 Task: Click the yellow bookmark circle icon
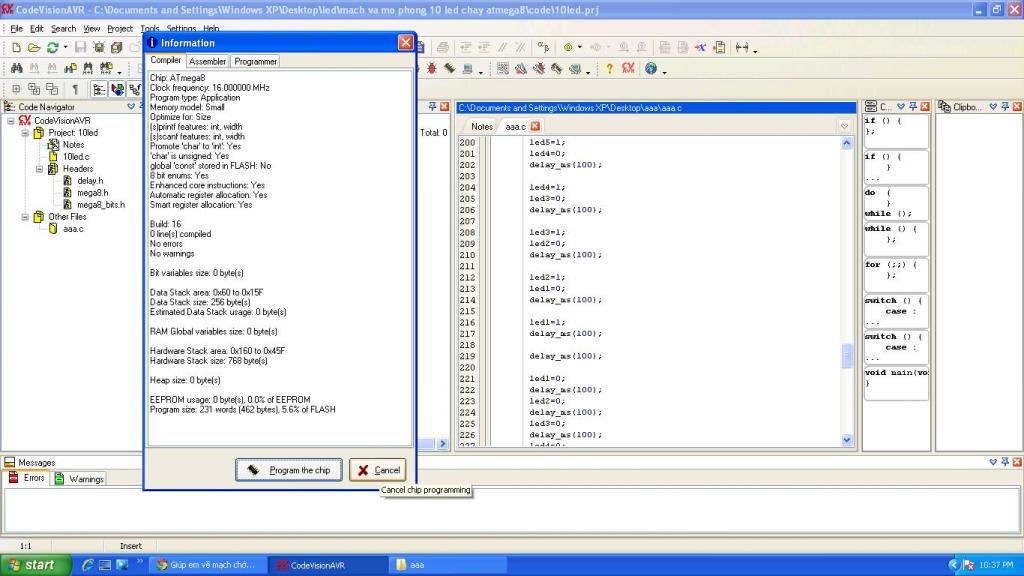coord(568,47)
